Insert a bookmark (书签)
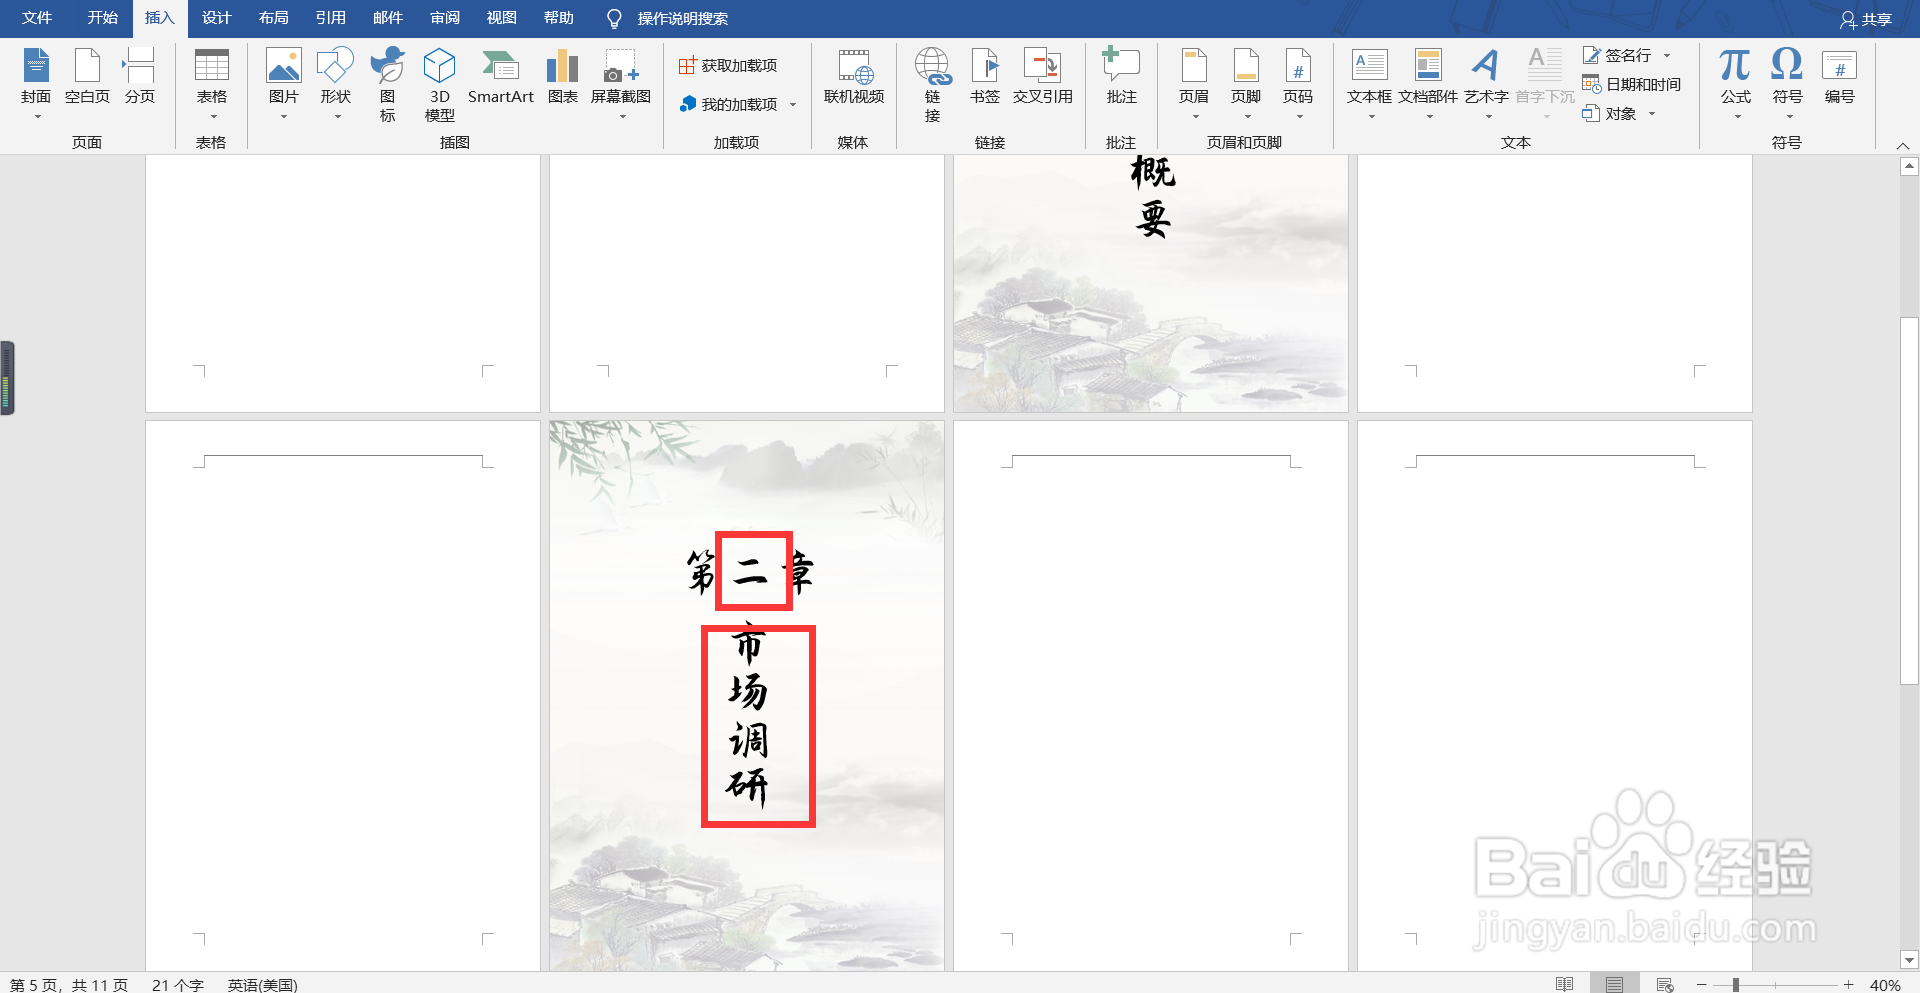This screenshot has width=1920, height=993. pyautogui.click(x=985, y=76)
